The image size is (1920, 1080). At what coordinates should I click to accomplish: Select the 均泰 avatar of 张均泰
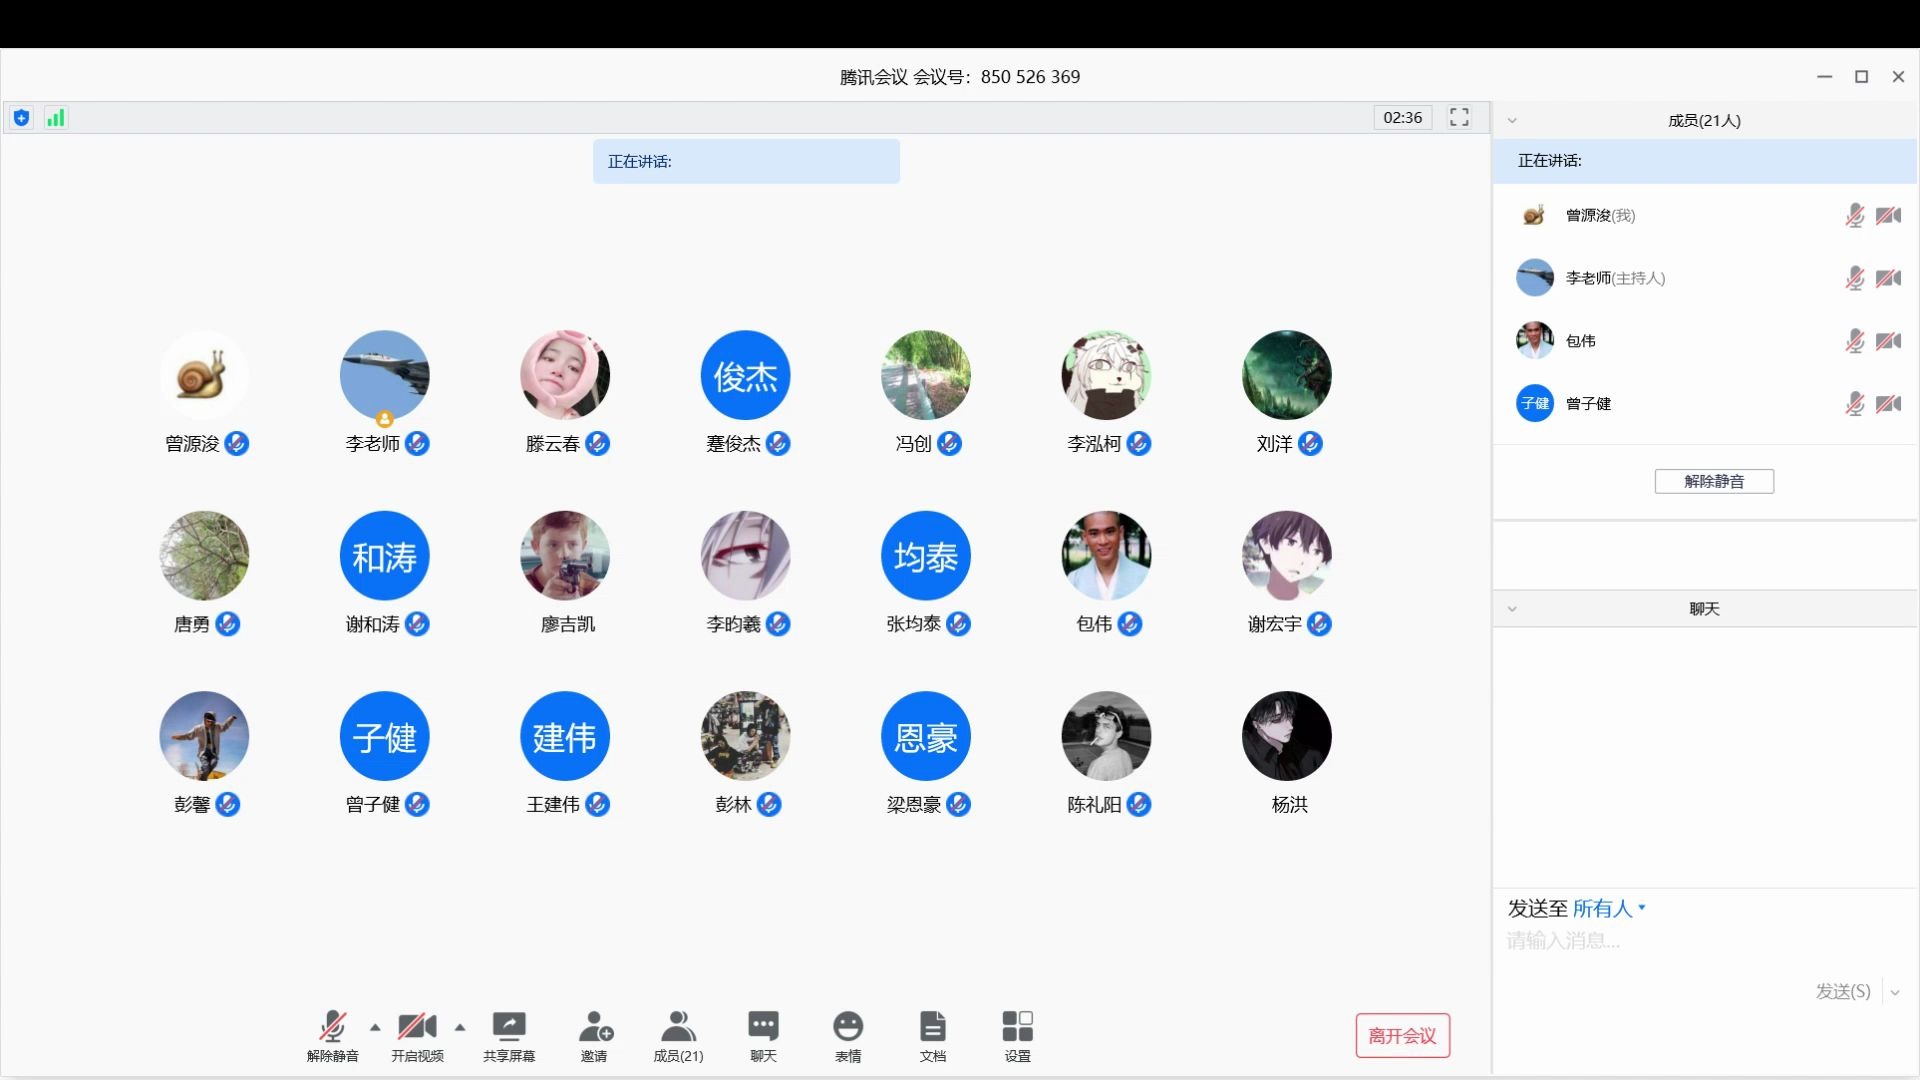point(926,556)
